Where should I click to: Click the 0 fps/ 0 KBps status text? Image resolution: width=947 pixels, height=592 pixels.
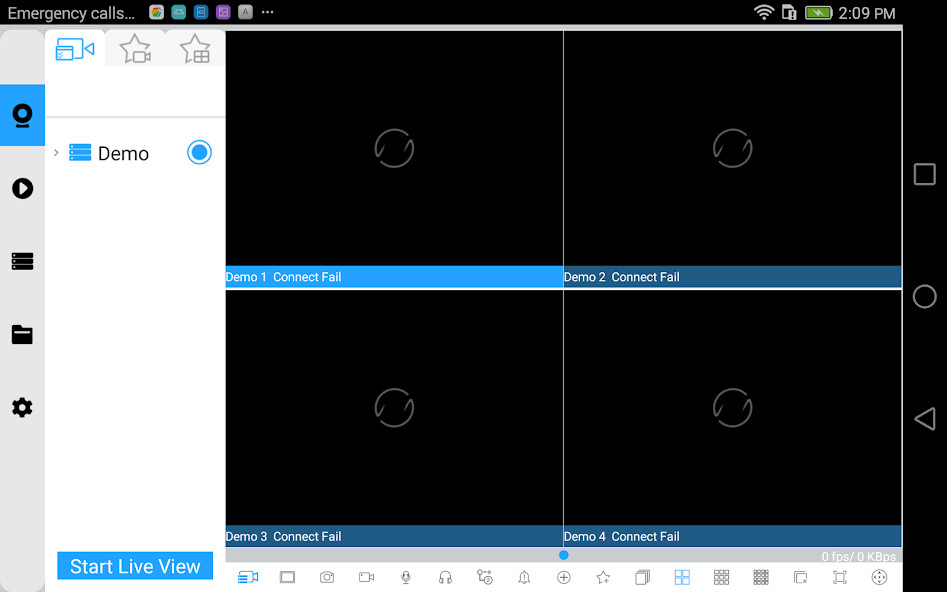point(858,556)
